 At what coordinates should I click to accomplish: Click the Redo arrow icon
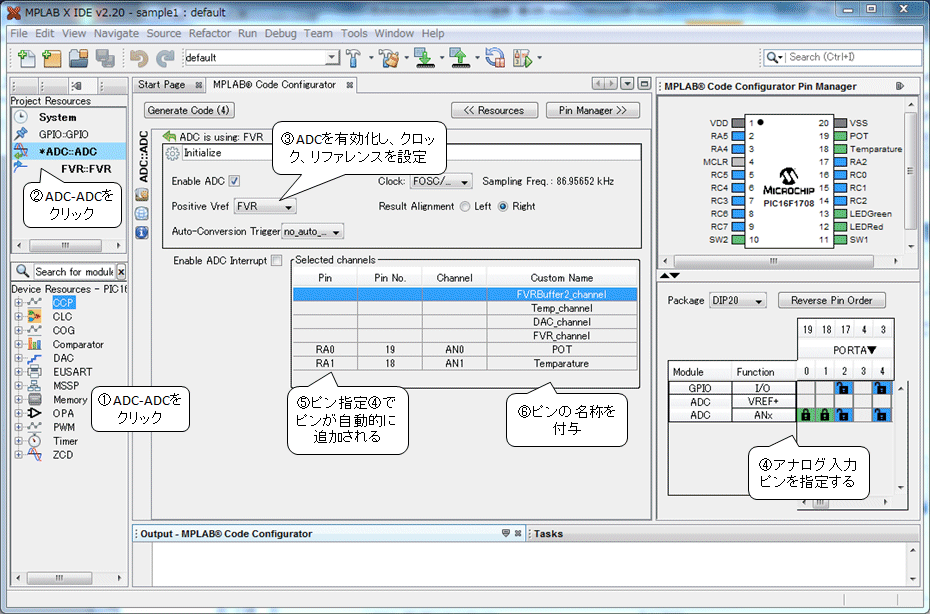165,58
